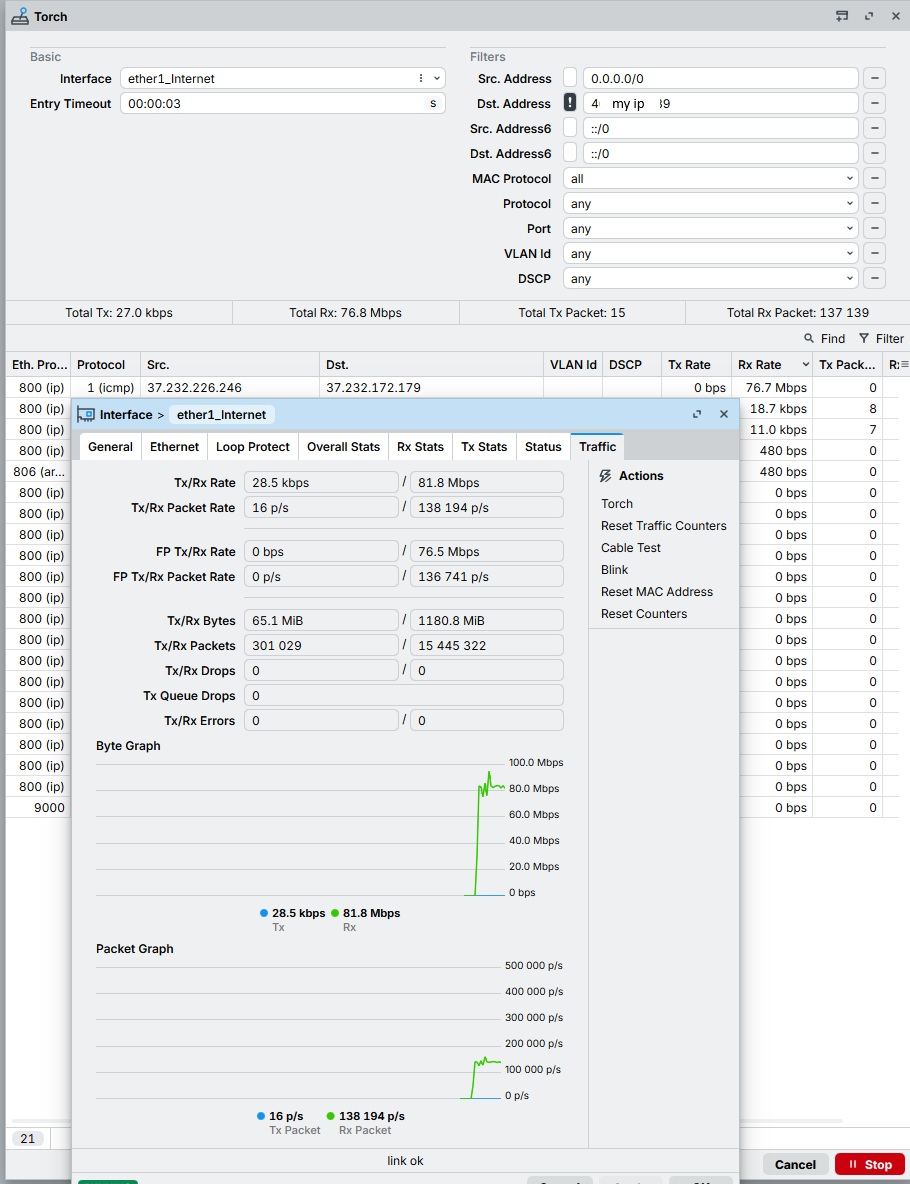Toggle Dst. Address invert checkbox
Viewport: 910px width, 1184px height.
tap(570, 103)
